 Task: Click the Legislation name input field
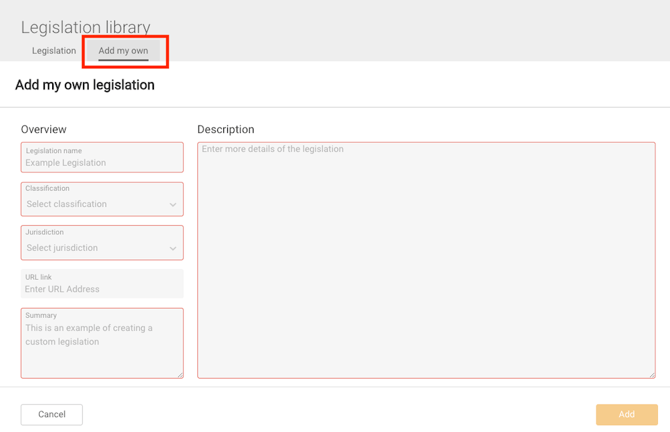(x=102, y=162)
